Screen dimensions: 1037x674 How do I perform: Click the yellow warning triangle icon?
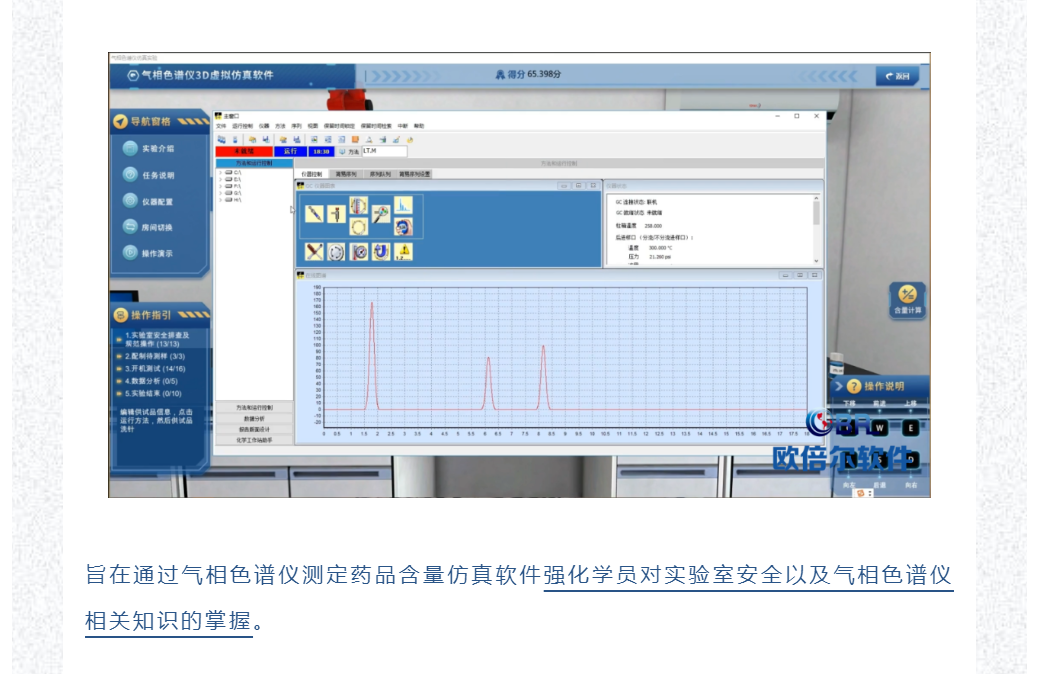click(x=403, y=252)
